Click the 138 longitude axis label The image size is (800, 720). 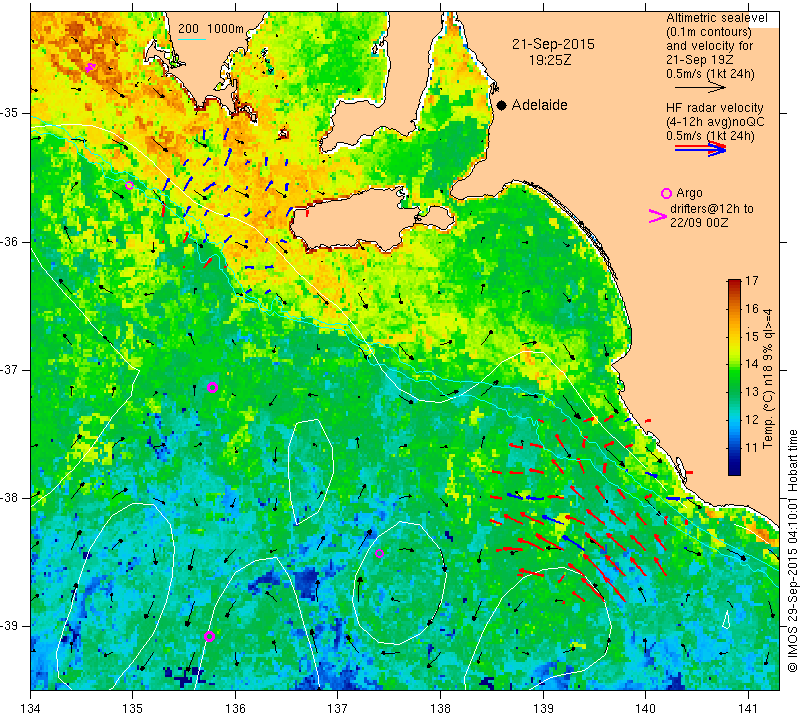click(440, 708)
